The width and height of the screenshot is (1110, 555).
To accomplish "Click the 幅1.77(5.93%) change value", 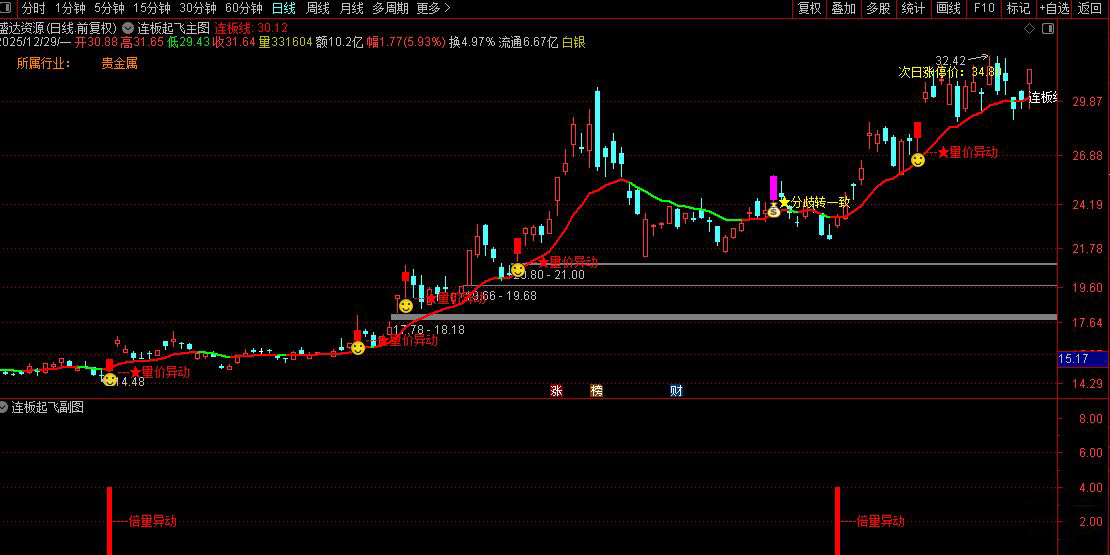I will (406, 42).
